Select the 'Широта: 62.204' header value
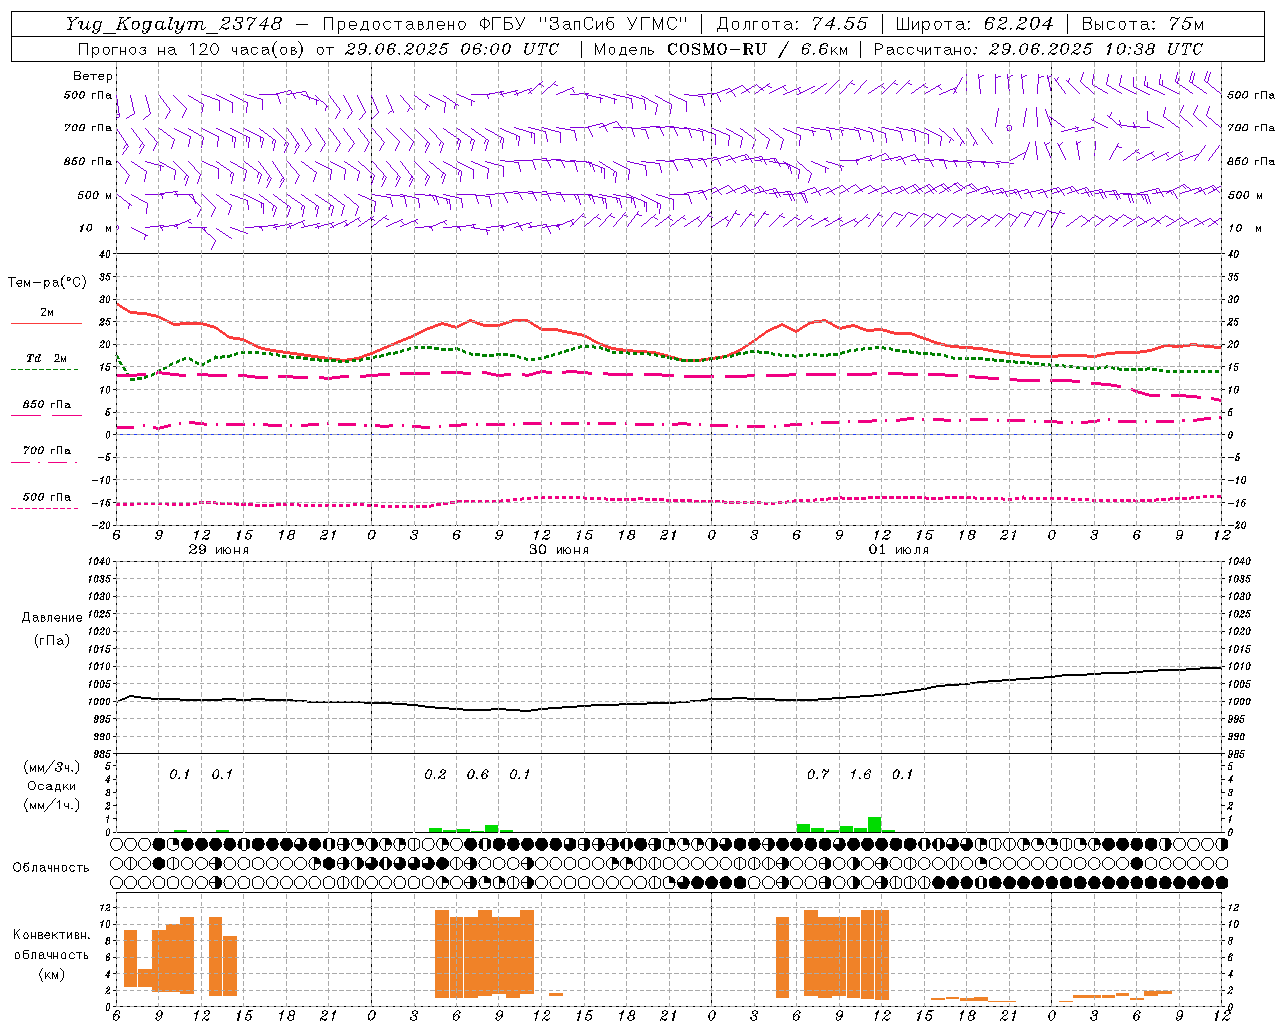Image resolution: width=1280 pixels, height=1024 pixels. coord(974,24)
